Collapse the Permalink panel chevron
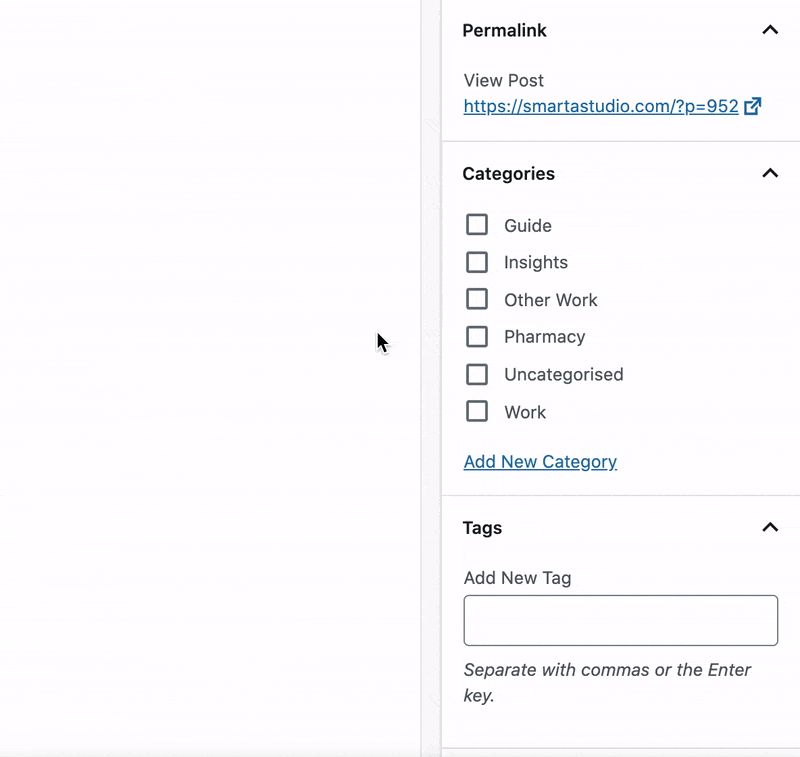Viewport: 800px width, 757px height. tap(770, 30)
